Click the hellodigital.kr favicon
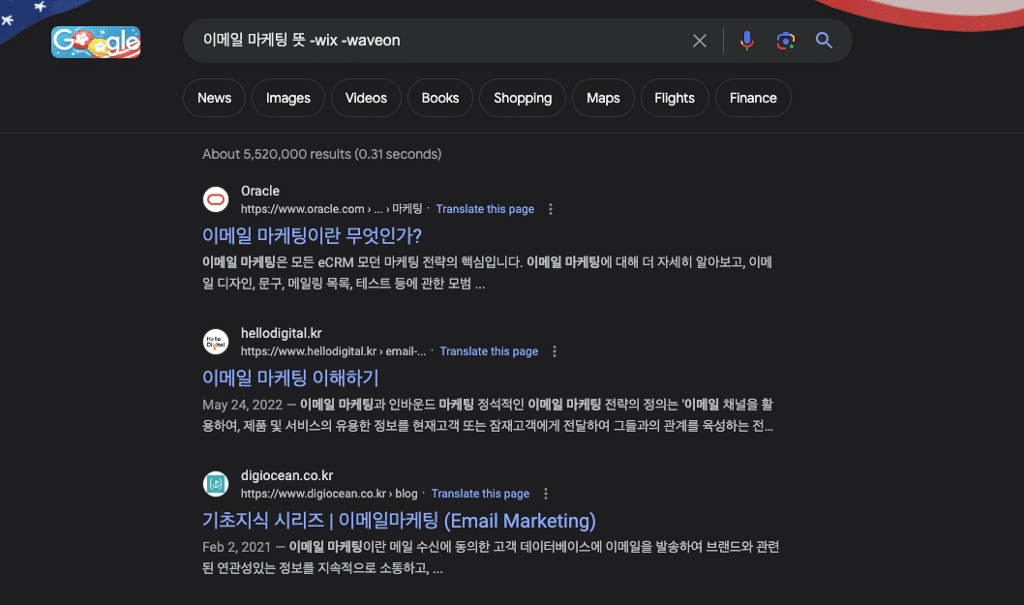The image size is (1024, 605). [x=216, y=342]
